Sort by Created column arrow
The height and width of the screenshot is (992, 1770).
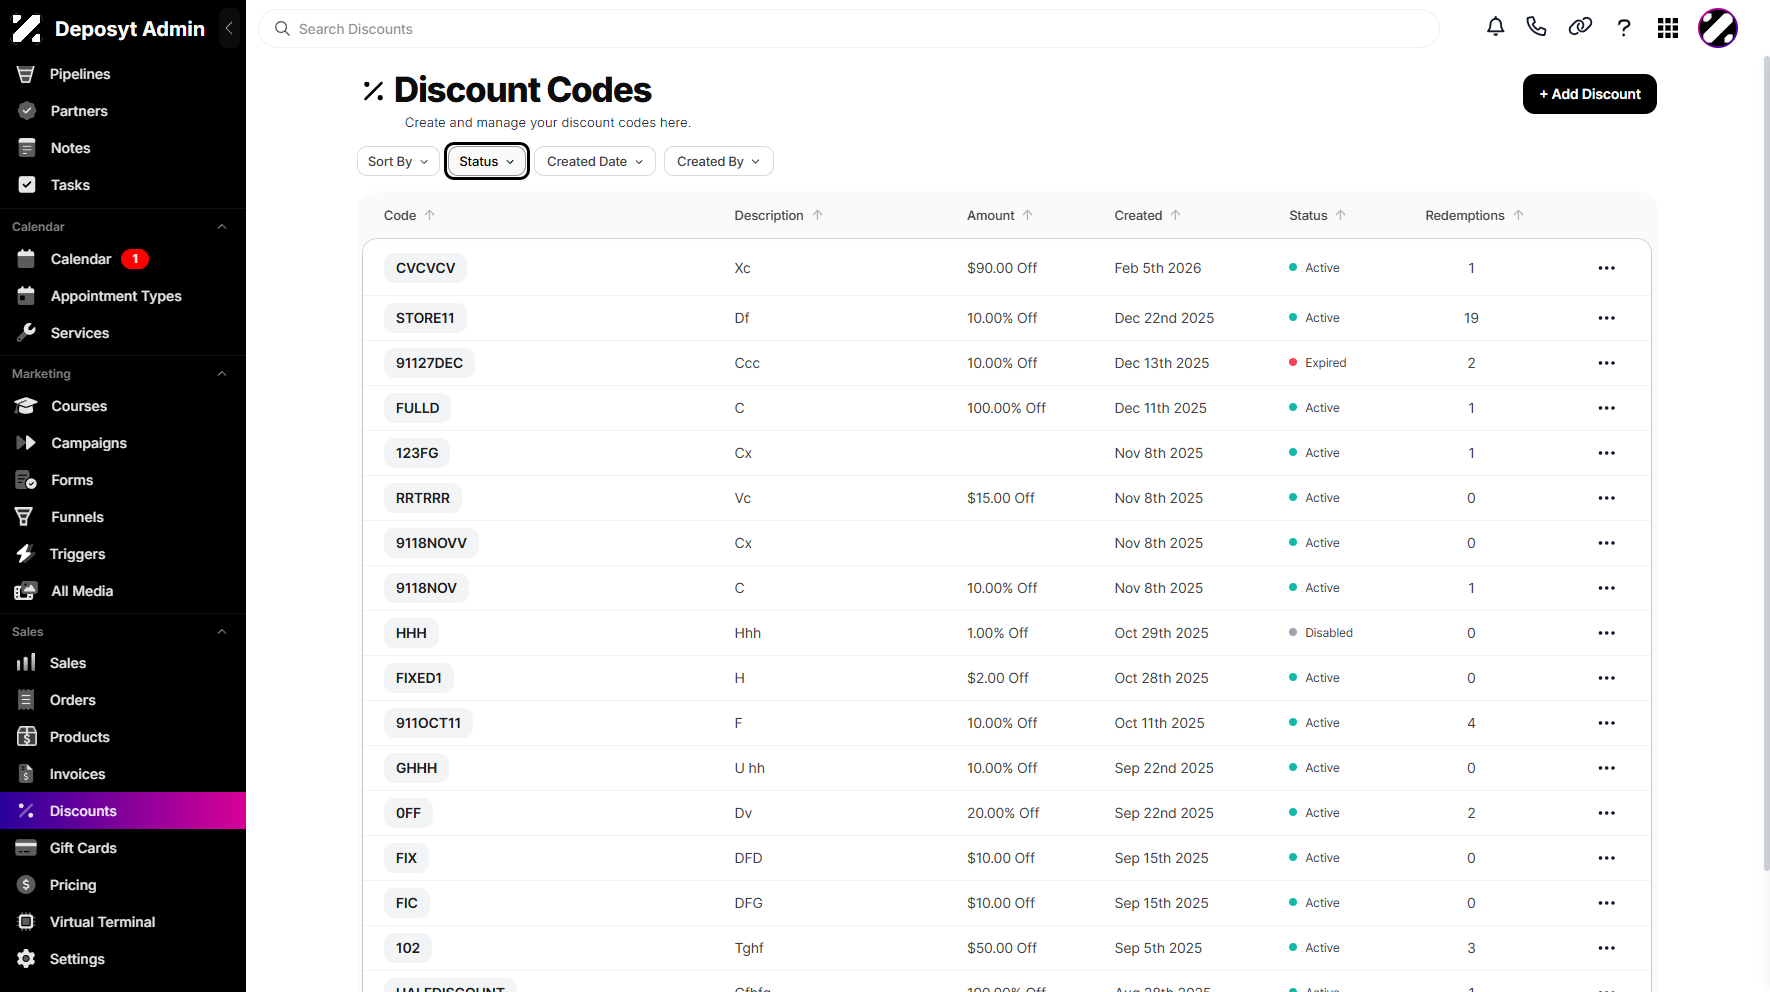pos(1176,215)
